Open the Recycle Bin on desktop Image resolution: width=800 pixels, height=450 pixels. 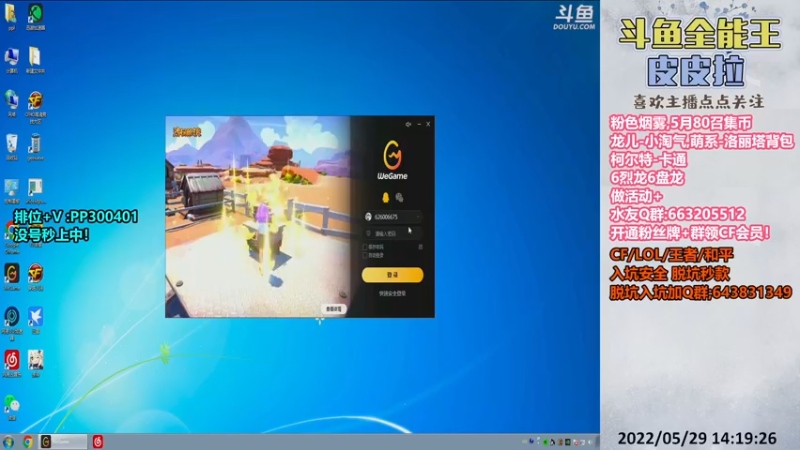tap(11, 147)
